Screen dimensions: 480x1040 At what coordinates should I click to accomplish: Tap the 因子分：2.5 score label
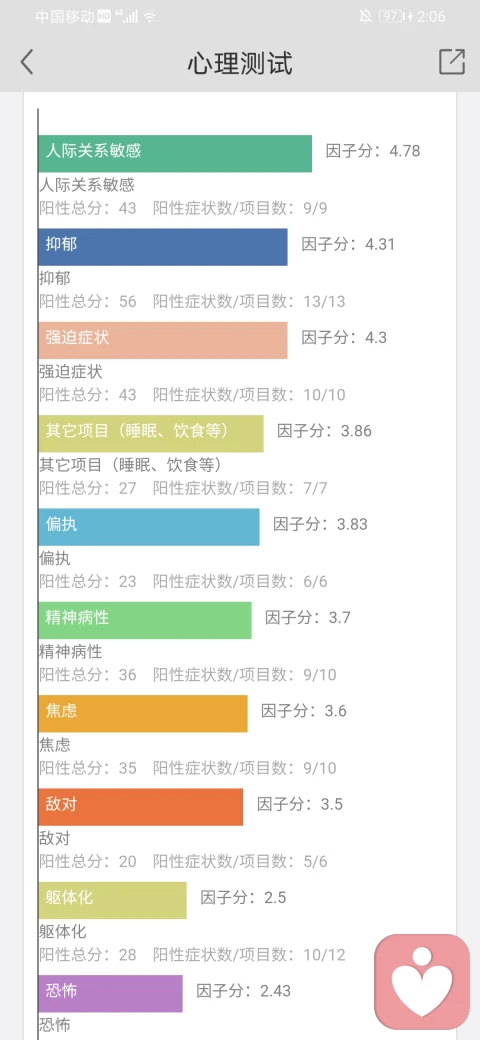point(243,897)
